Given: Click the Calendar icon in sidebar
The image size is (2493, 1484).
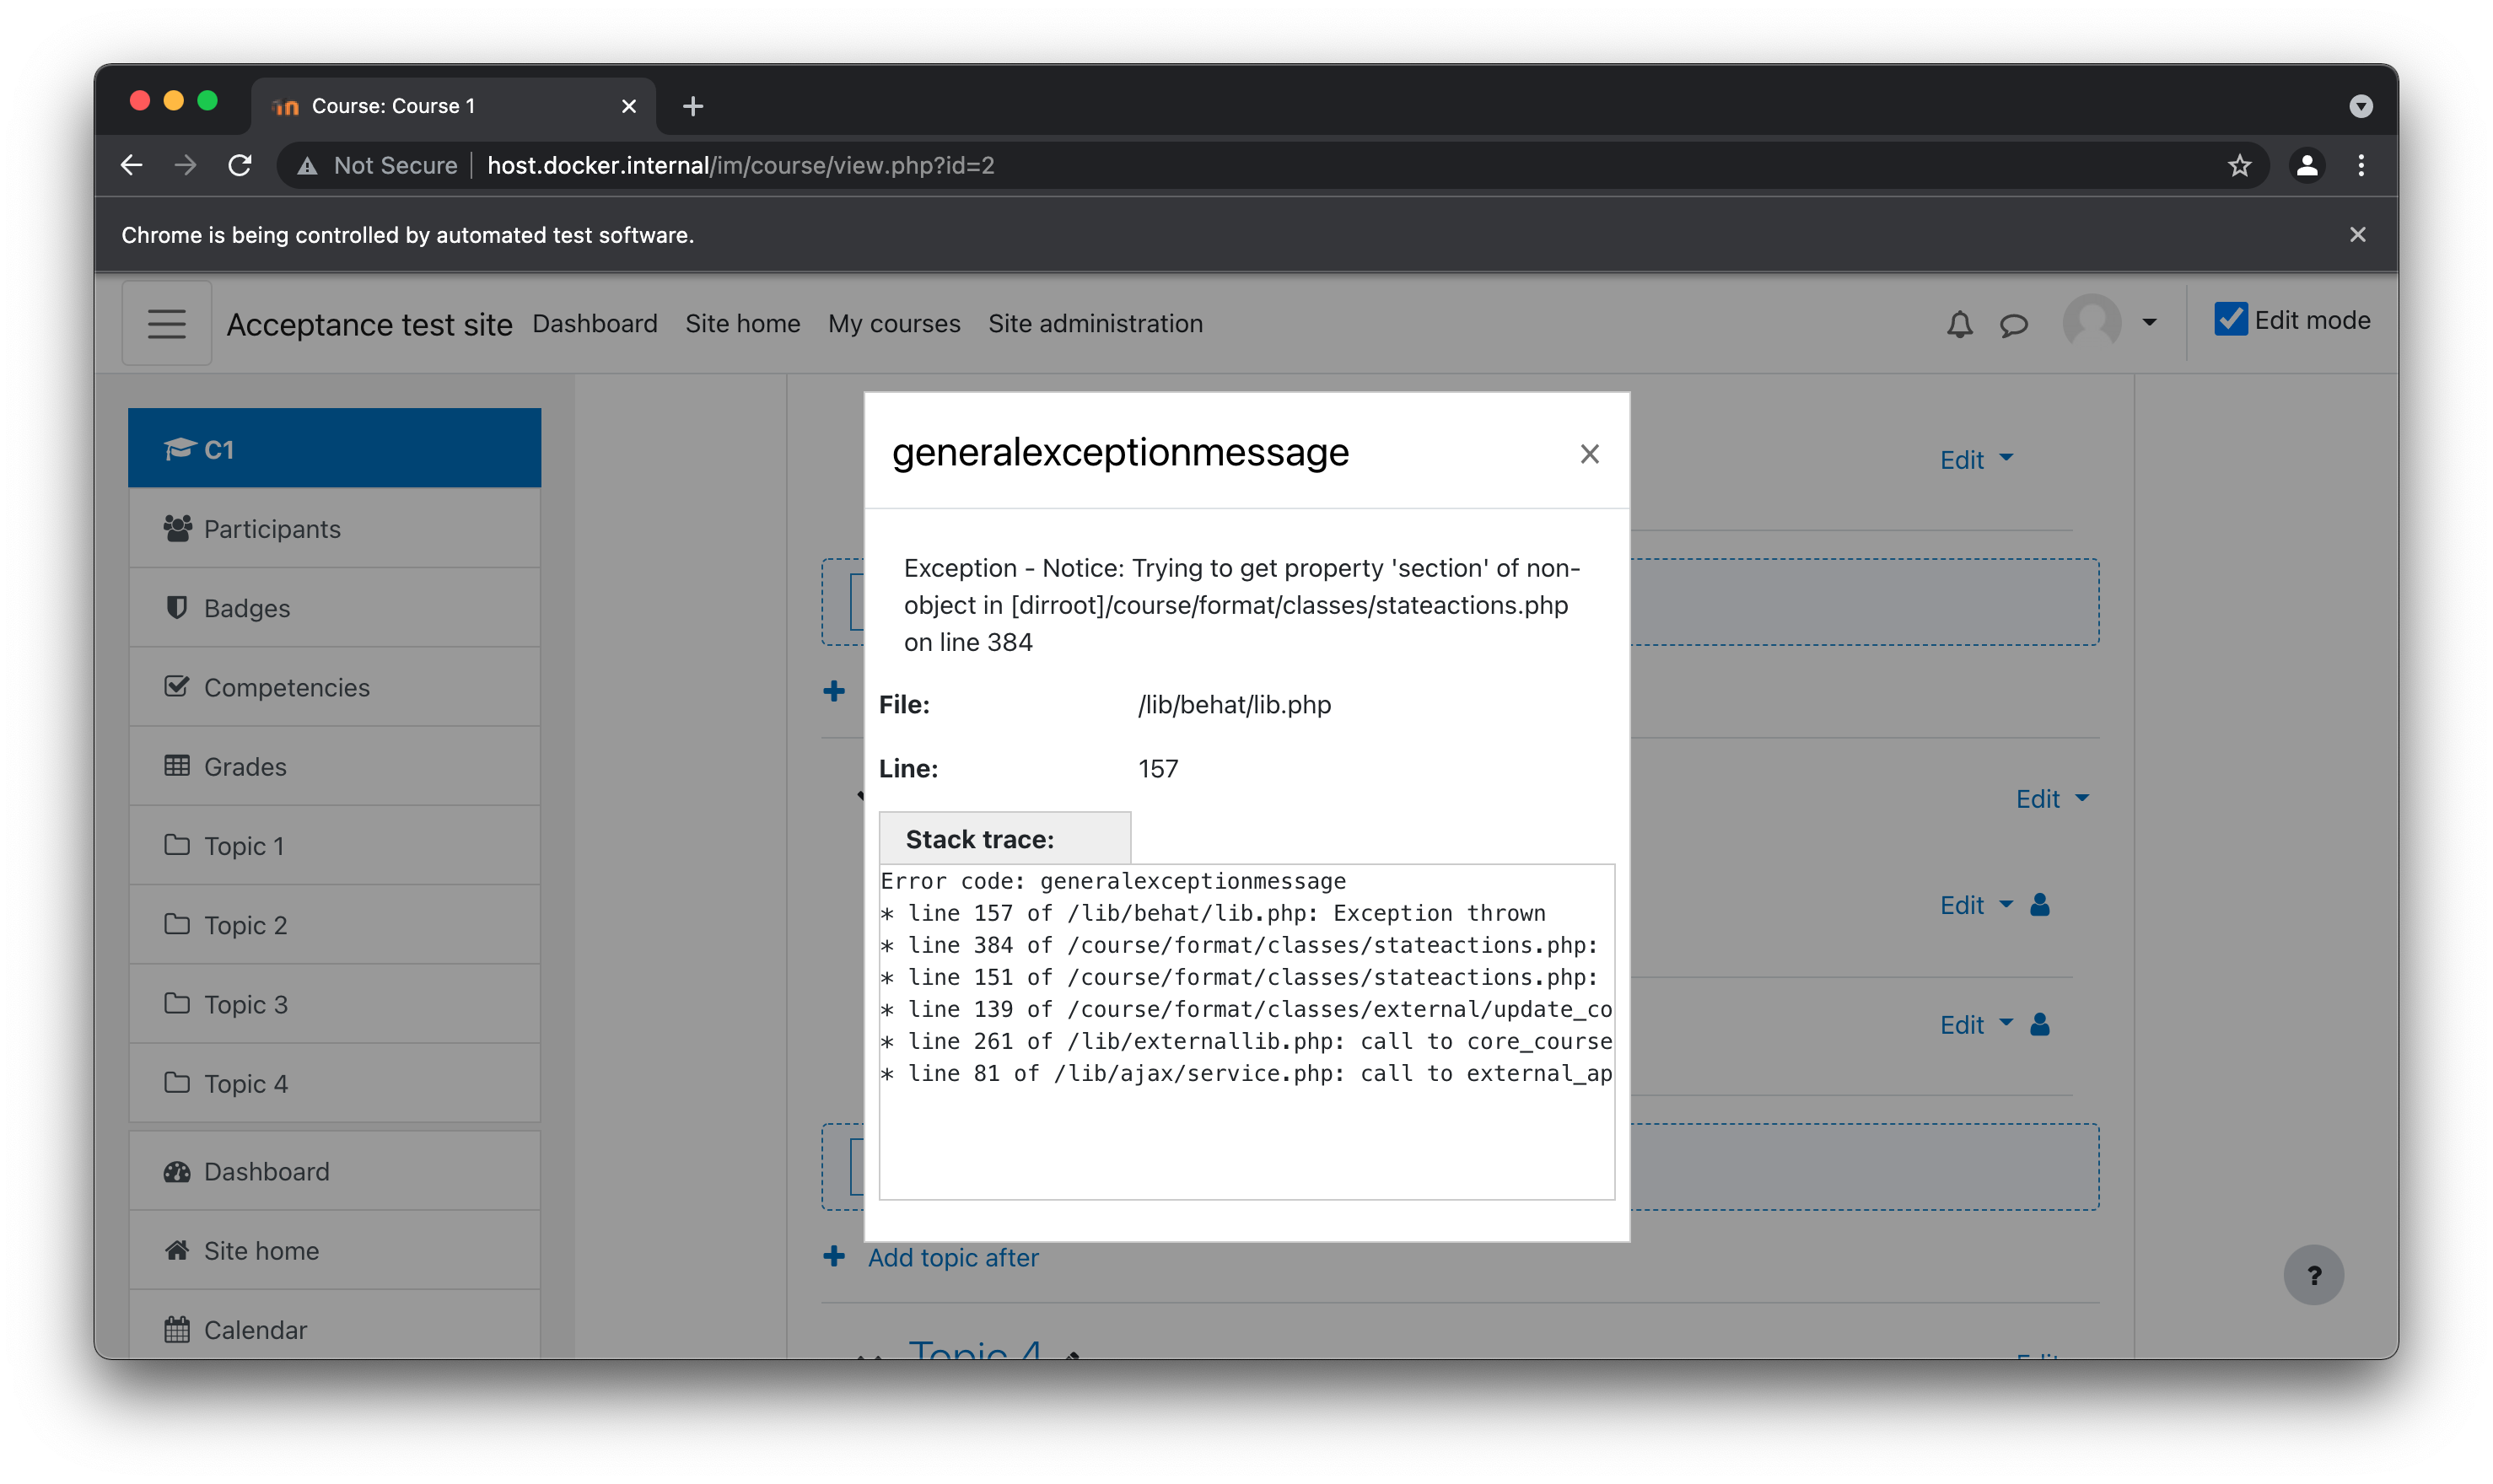Looking at the screenshot, I should tap(177, 1330).
